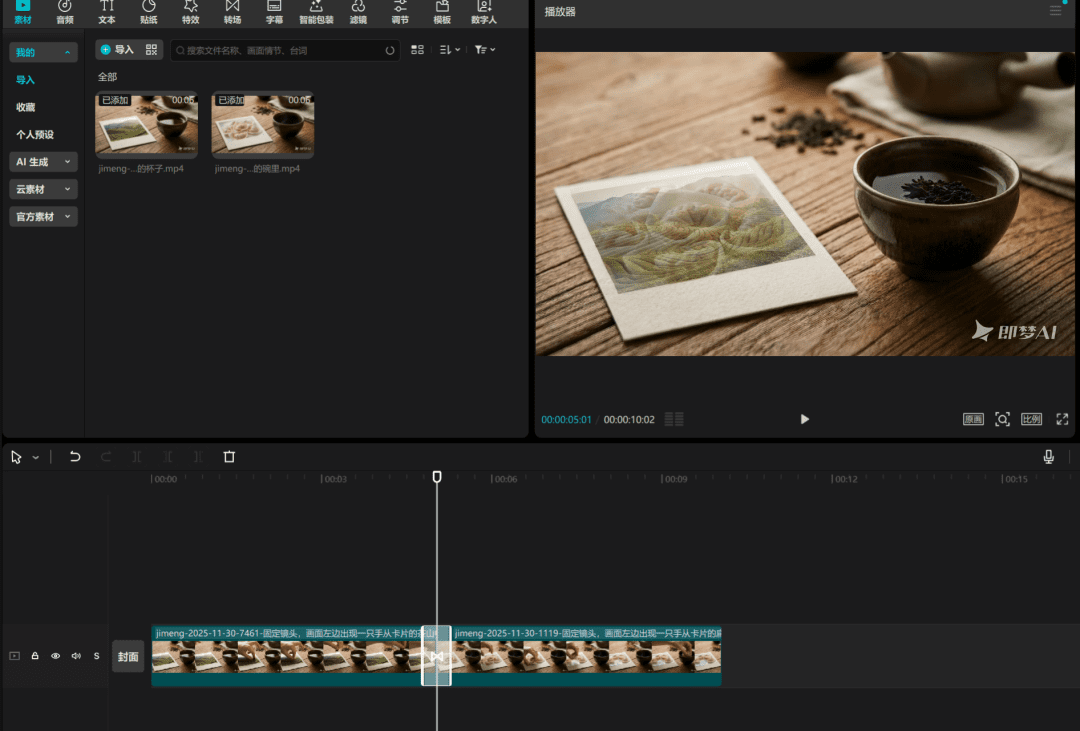The image size is (1080, 731).
Task: Click the microphone record voiceover icon
Action: tap(1048, 457)
